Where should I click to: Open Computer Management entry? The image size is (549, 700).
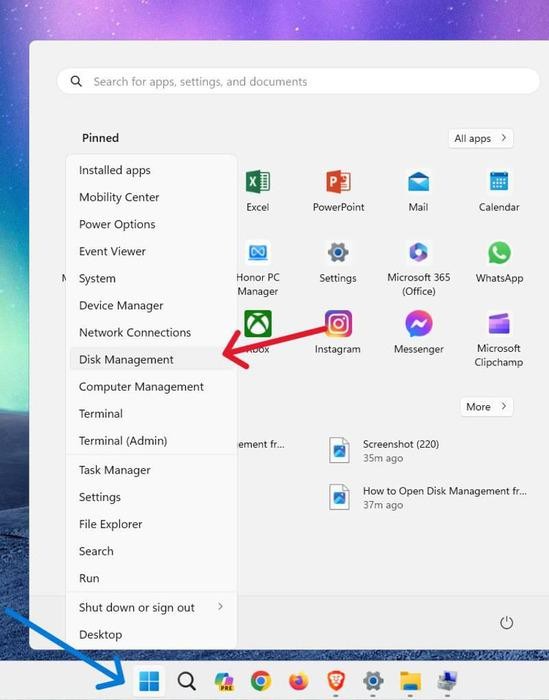[151, 387]
